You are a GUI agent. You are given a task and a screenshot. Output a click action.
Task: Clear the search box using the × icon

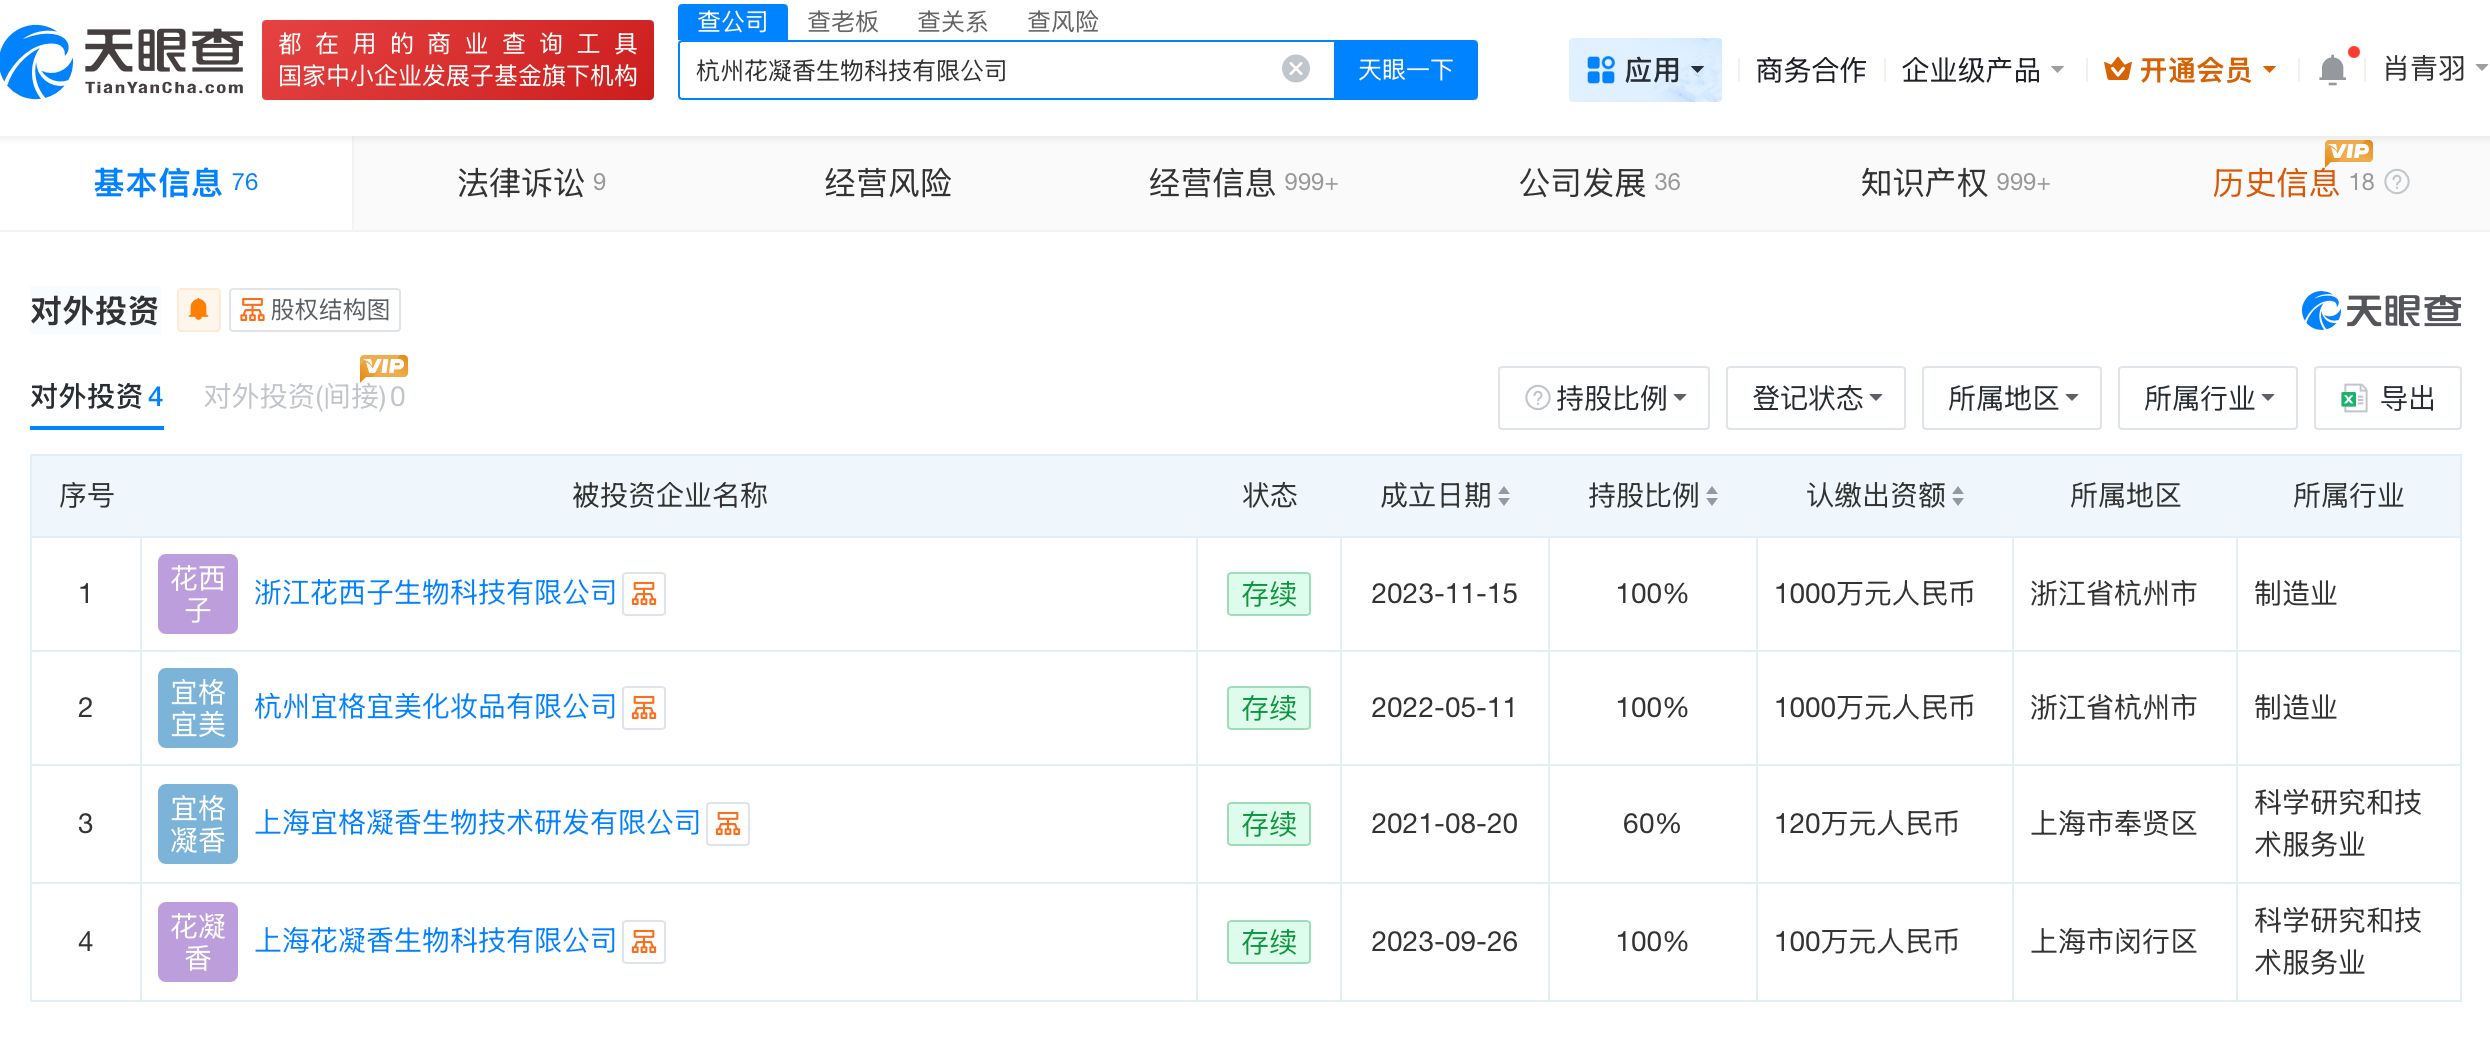[1296, 68]
